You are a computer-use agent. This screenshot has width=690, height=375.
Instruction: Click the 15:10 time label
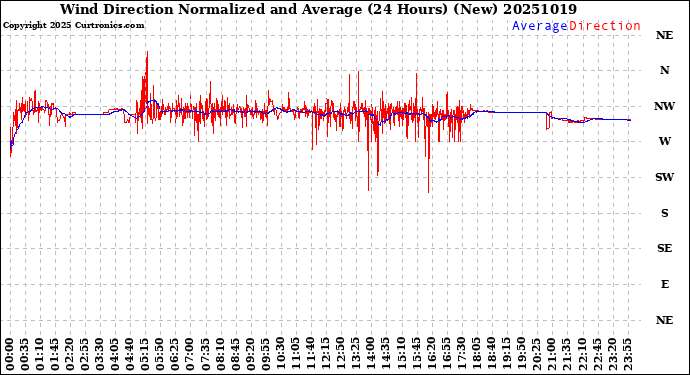(x=401, y=355)
